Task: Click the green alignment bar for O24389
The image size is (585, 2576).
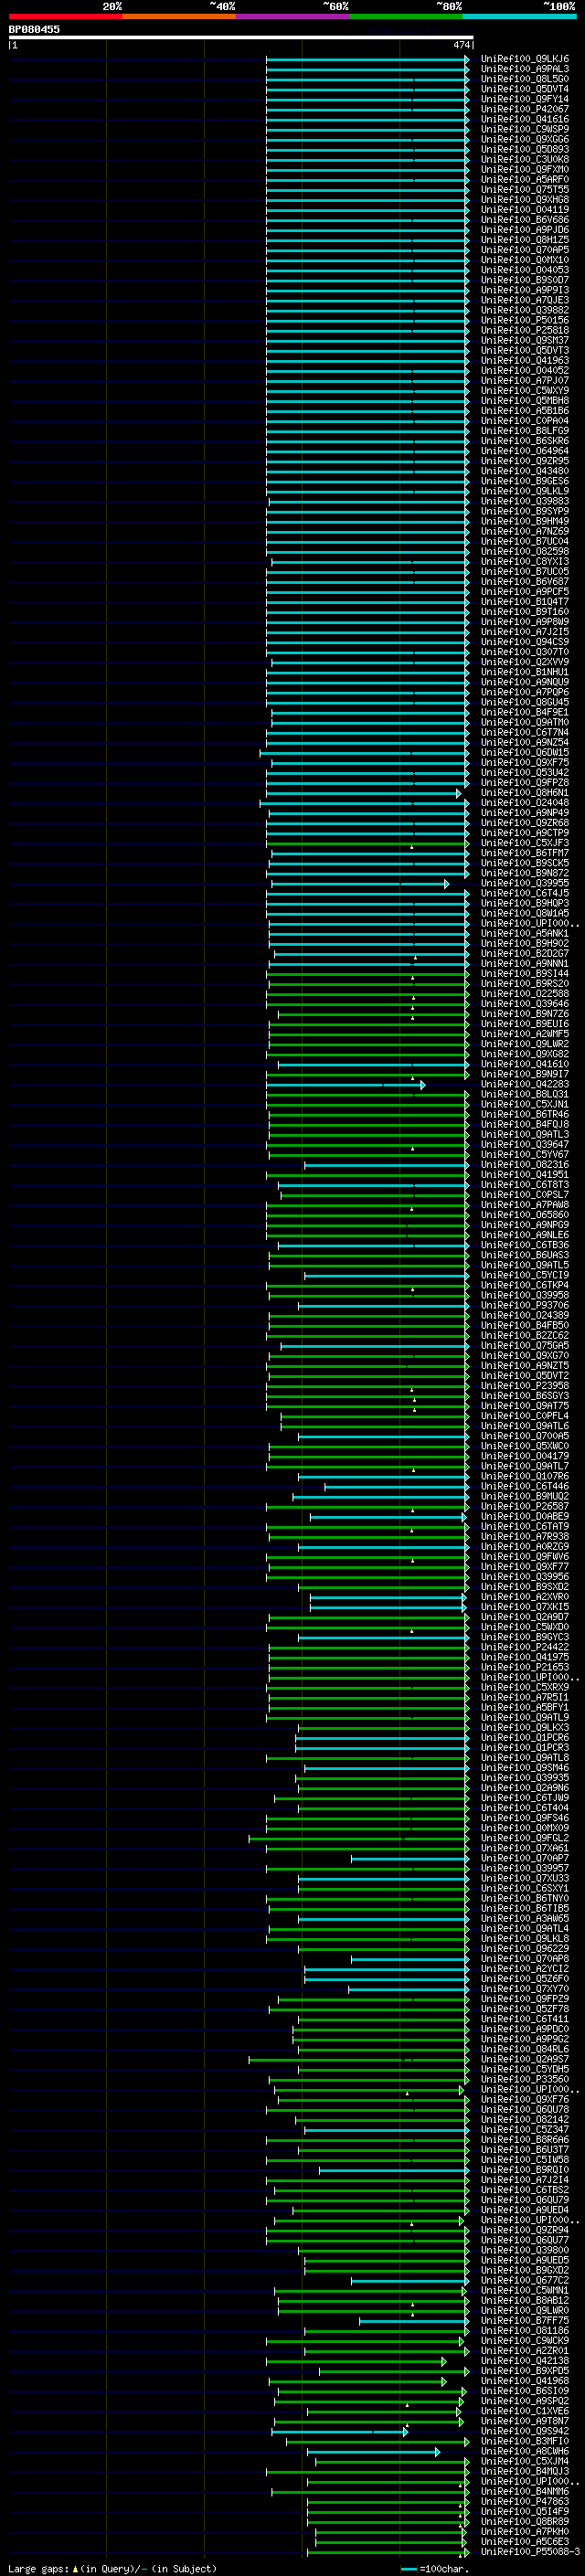Action: [367, 1315]
